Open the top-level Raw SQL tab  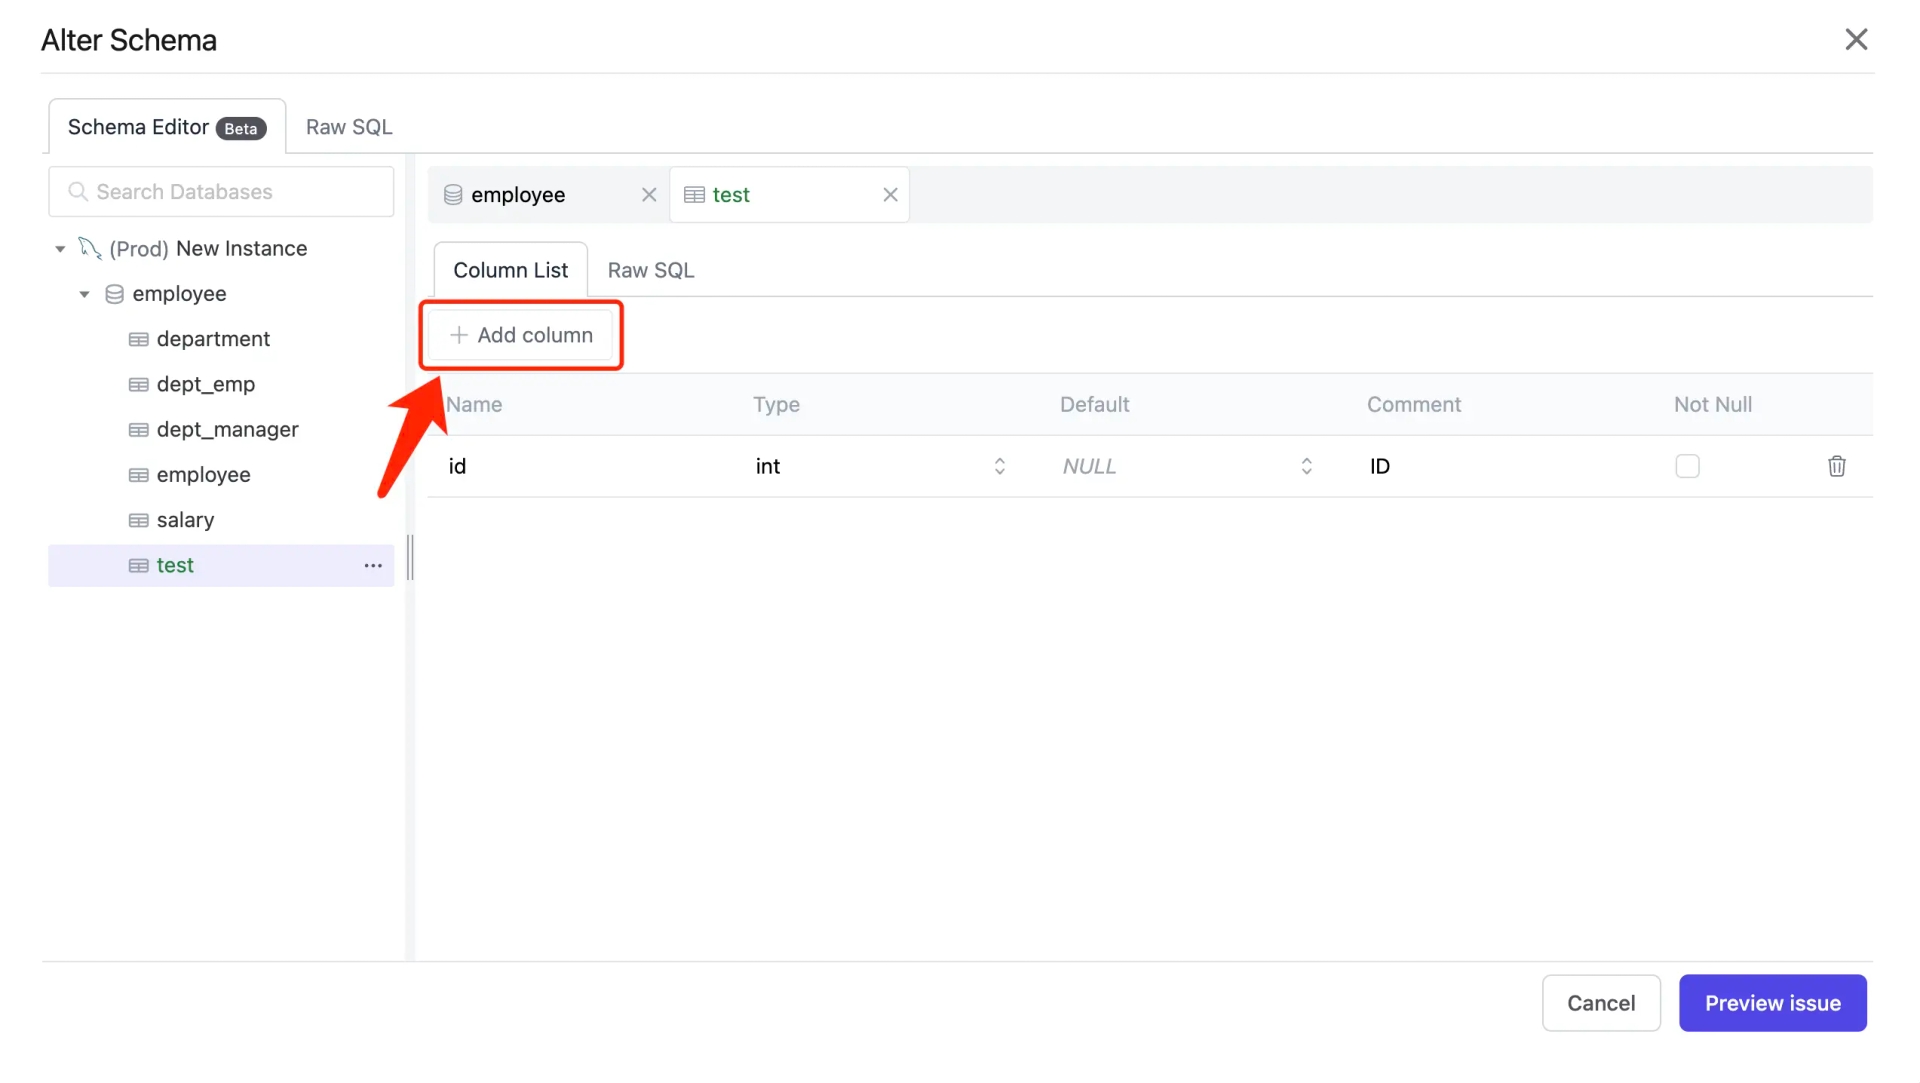click(349, 127)
